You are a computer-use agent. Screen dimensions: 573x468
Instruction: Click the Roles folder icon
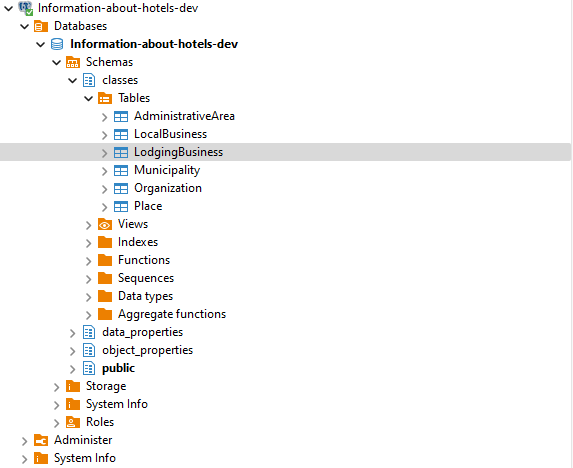coord(73,422)
